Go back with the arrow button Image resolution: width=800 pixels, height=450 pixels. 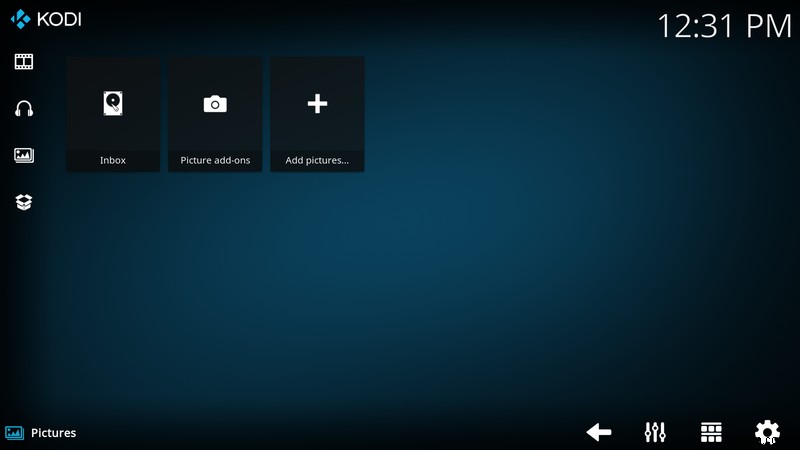(x=599, y=432)
